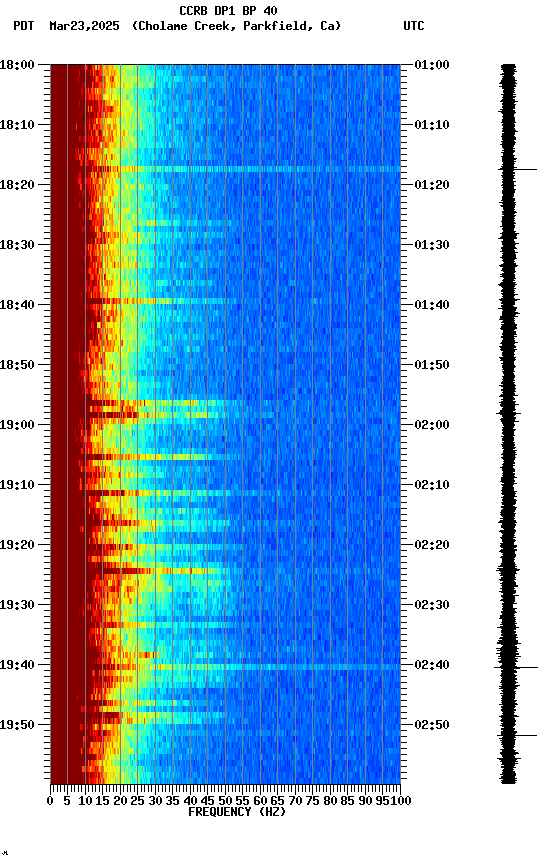
Task: Click the seismogram event marker near 01:17 UTC
Action: tap(518, 170)
